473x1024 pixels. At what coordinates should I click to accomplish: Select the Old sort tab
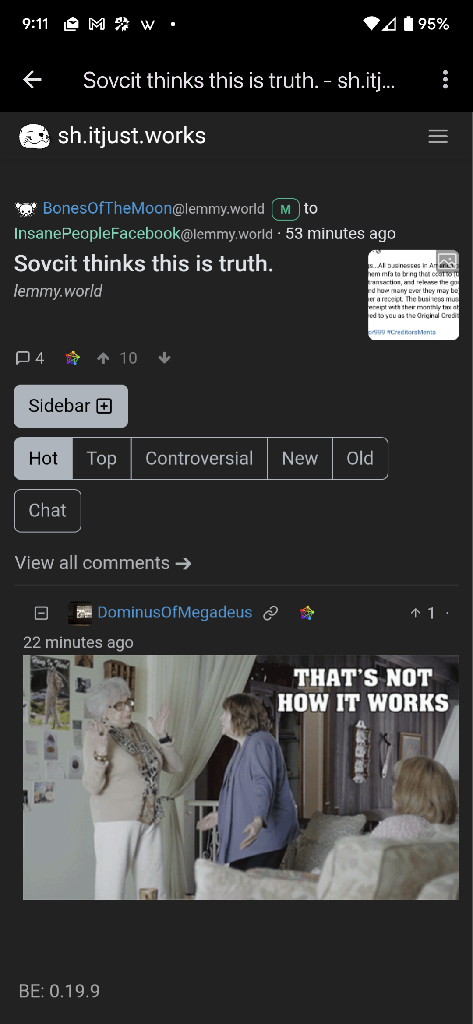click(360, 458)
